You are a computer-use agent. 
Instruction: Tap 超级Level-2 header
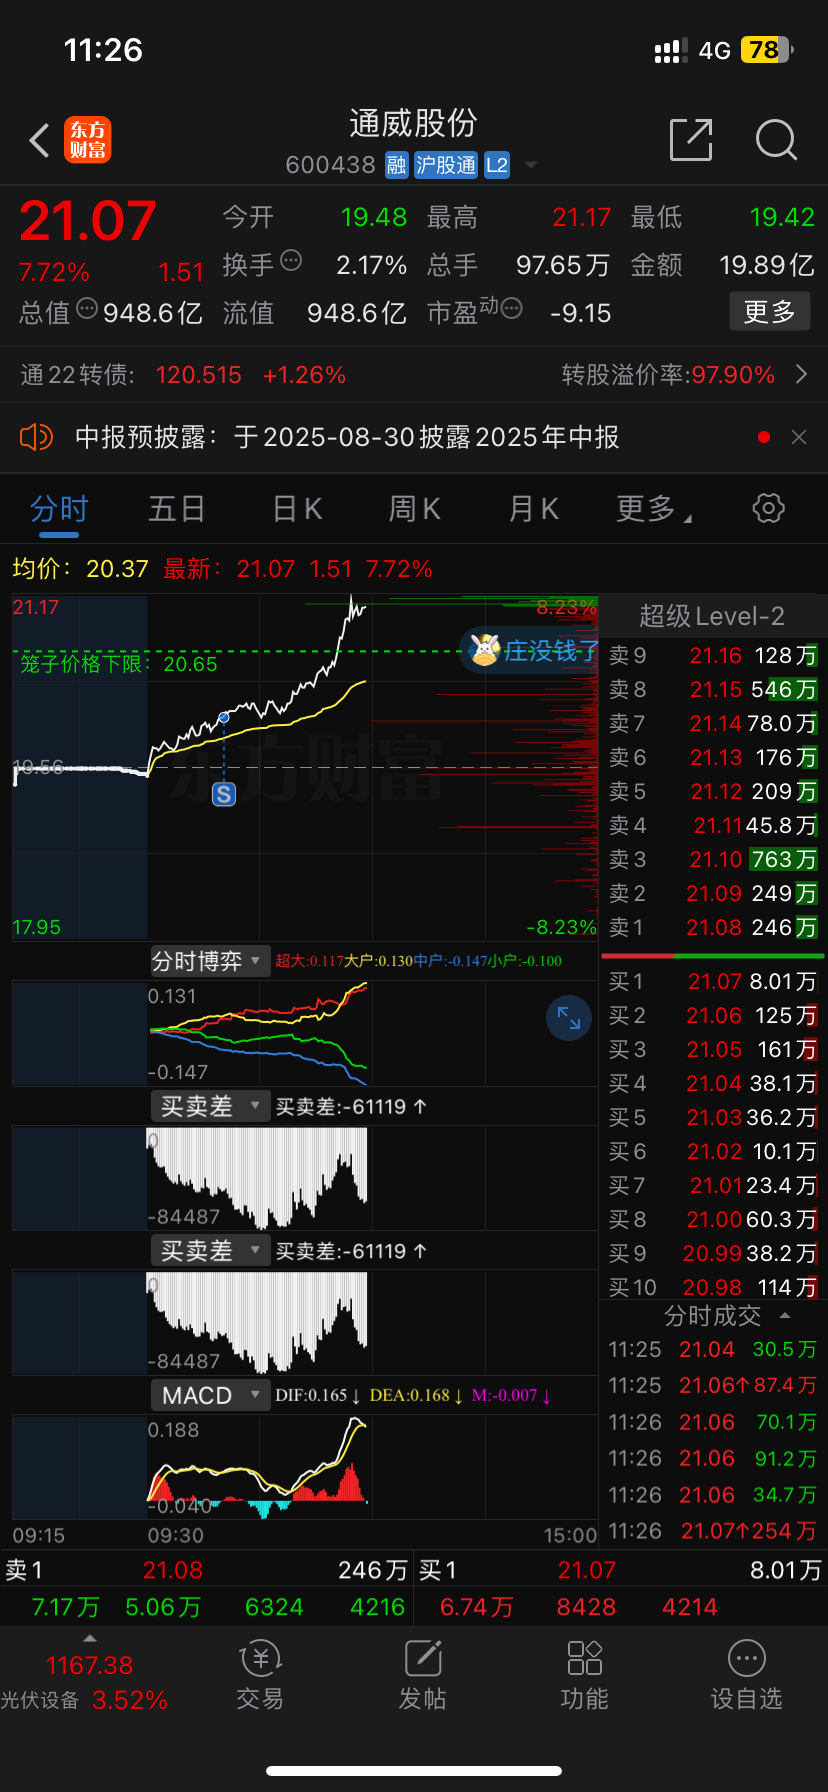(712, 616)
